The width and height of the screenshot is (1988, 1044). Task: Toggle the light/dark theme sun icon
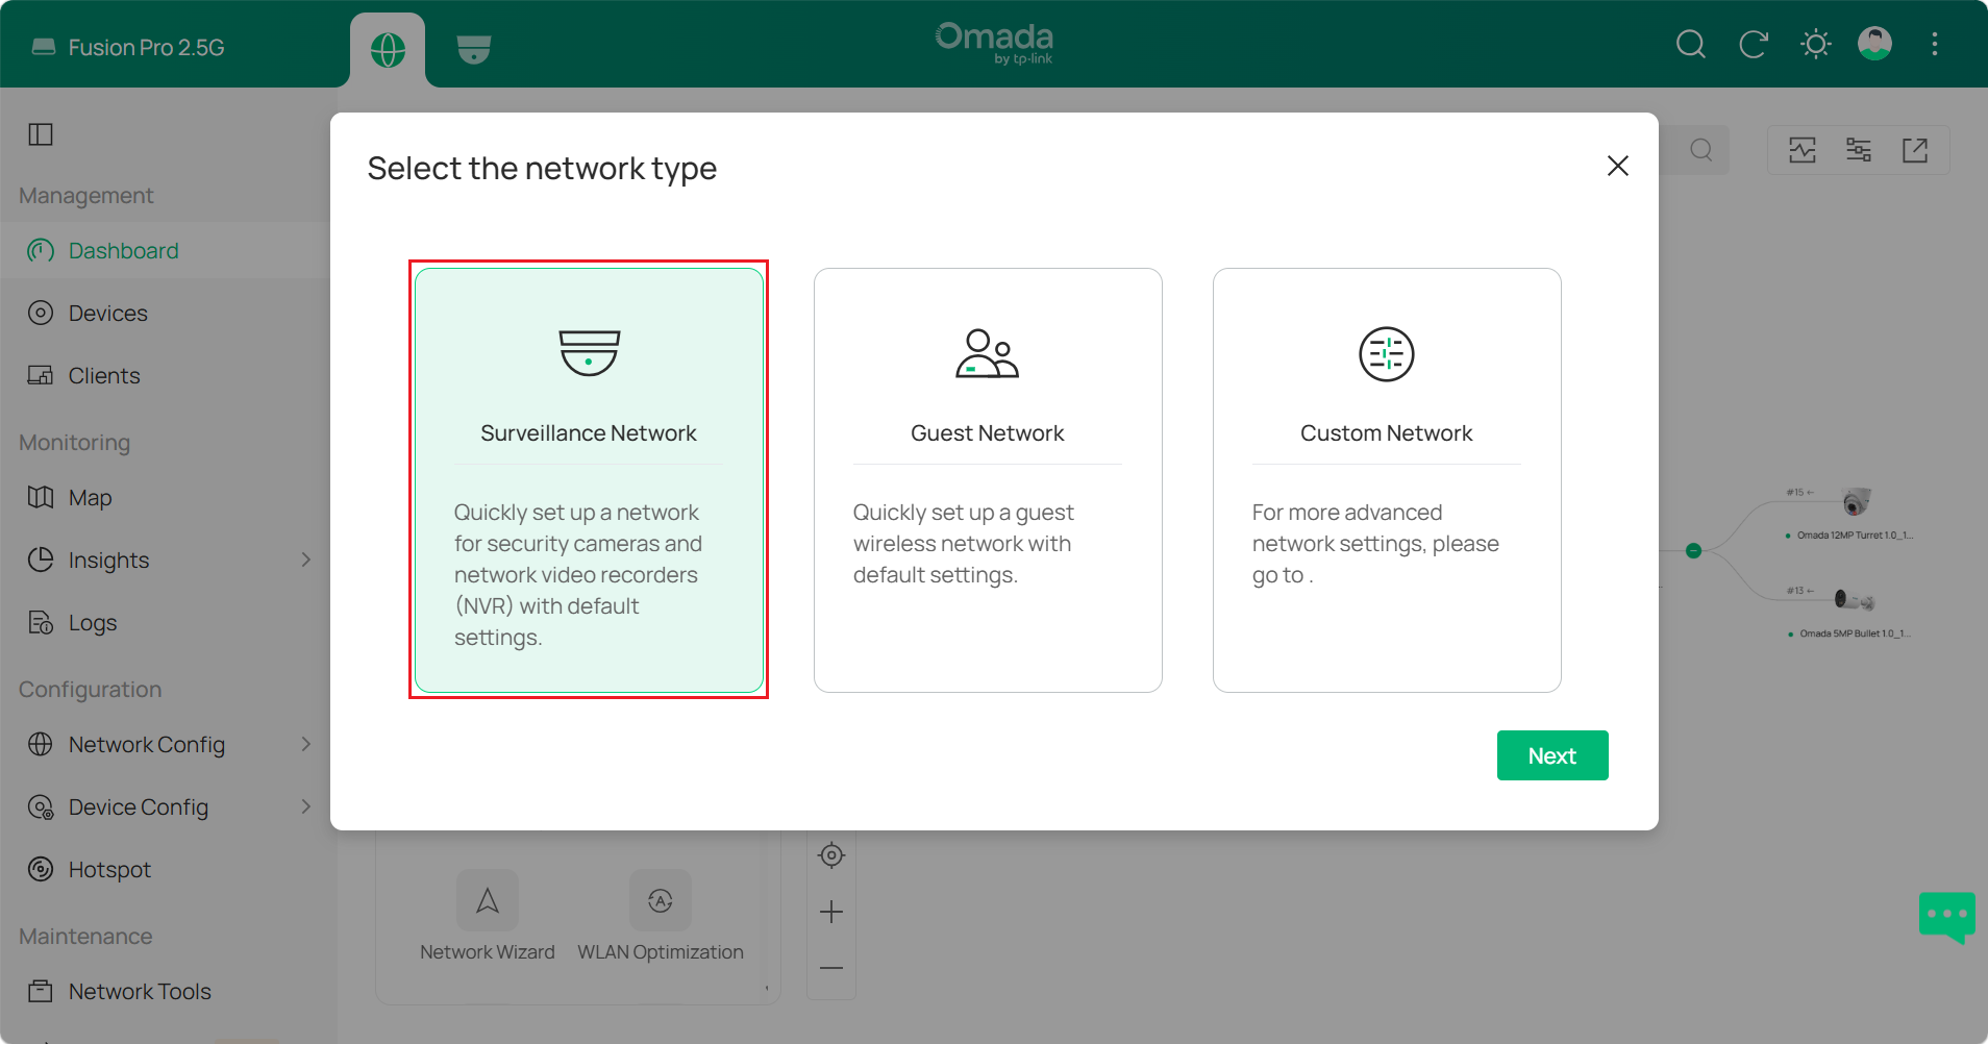1815,45
